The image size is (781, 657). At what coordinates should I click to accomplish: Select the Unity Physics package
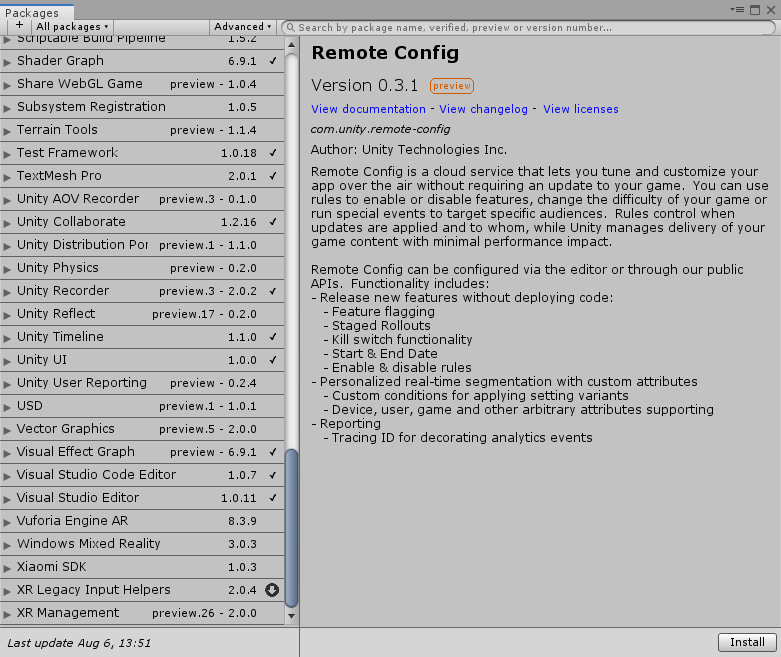click(142, 267)
